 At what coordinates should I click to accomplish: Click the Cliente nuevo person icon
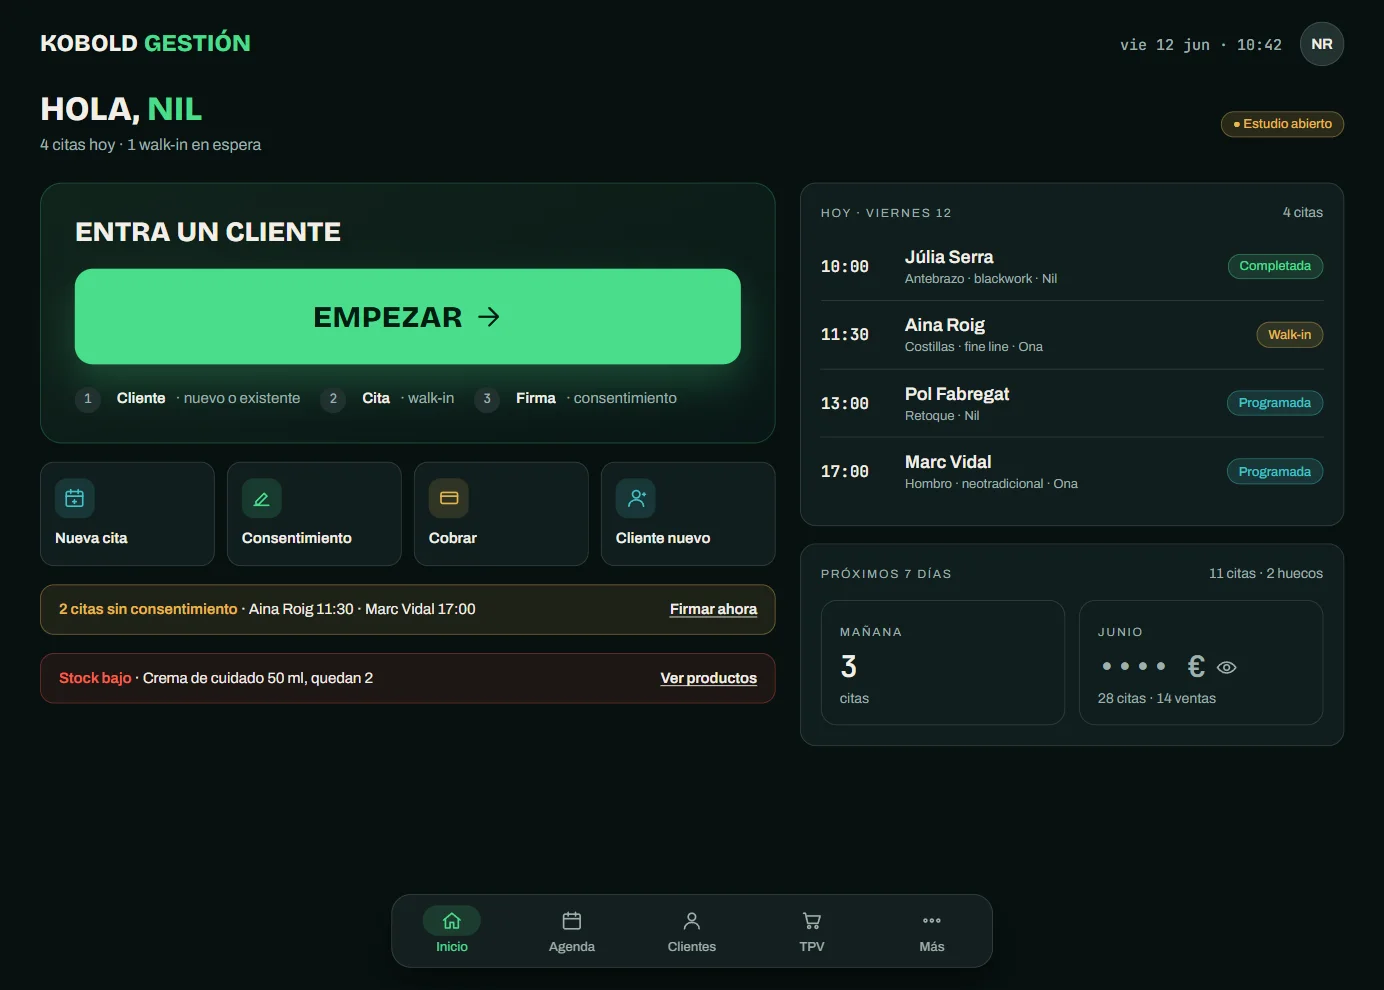click(636, 498)
